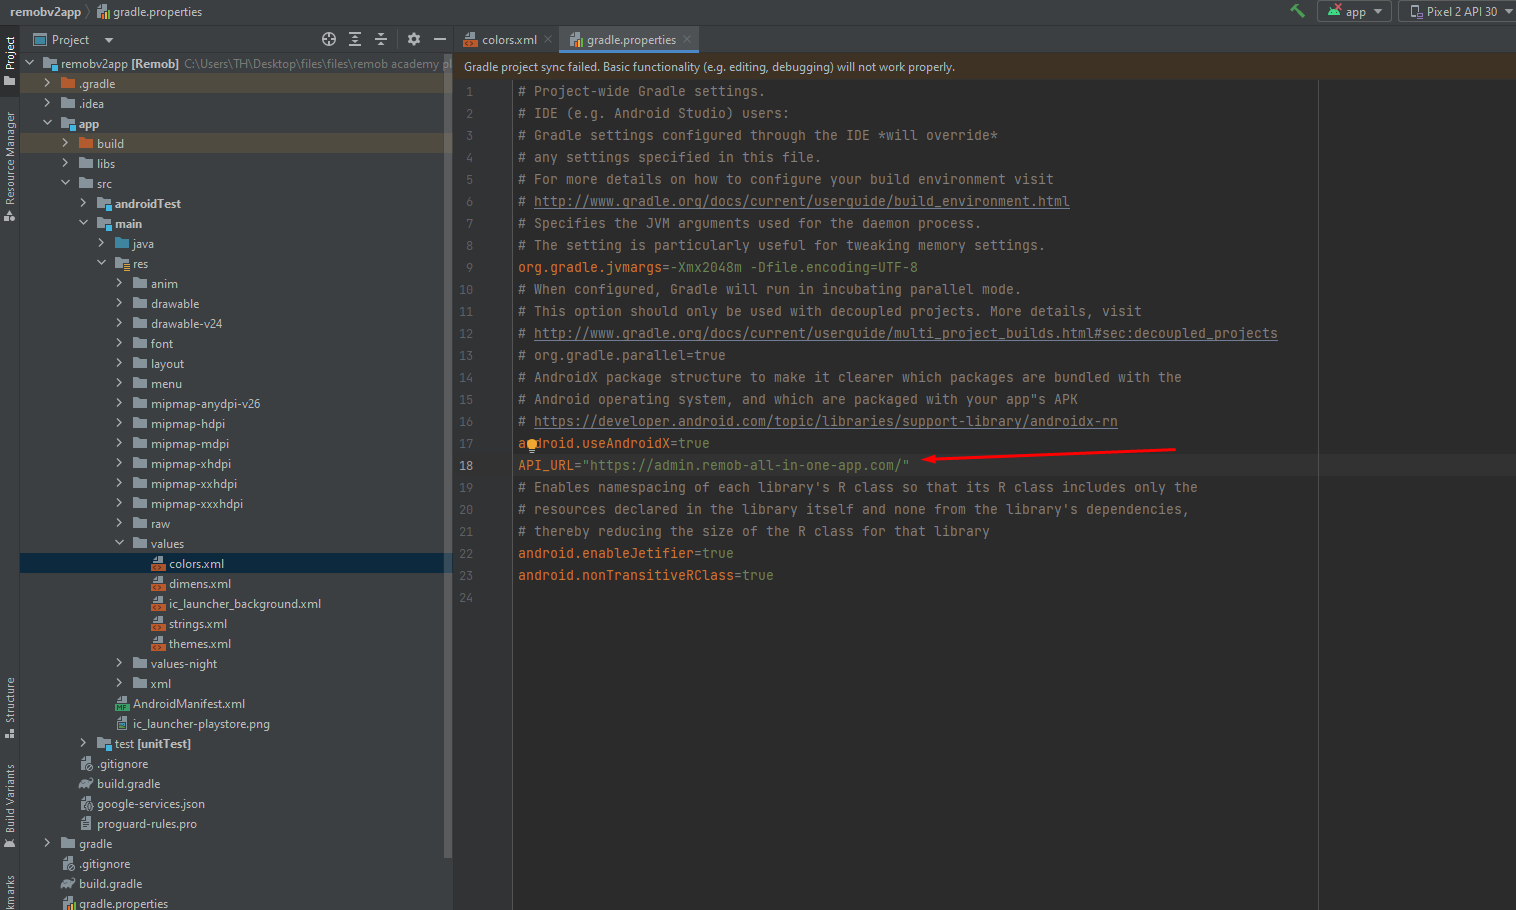Click gradle.properties breadcrumb in navigation bar
Viewport: 1516px width, 910px height.
[x=149, y=12]
